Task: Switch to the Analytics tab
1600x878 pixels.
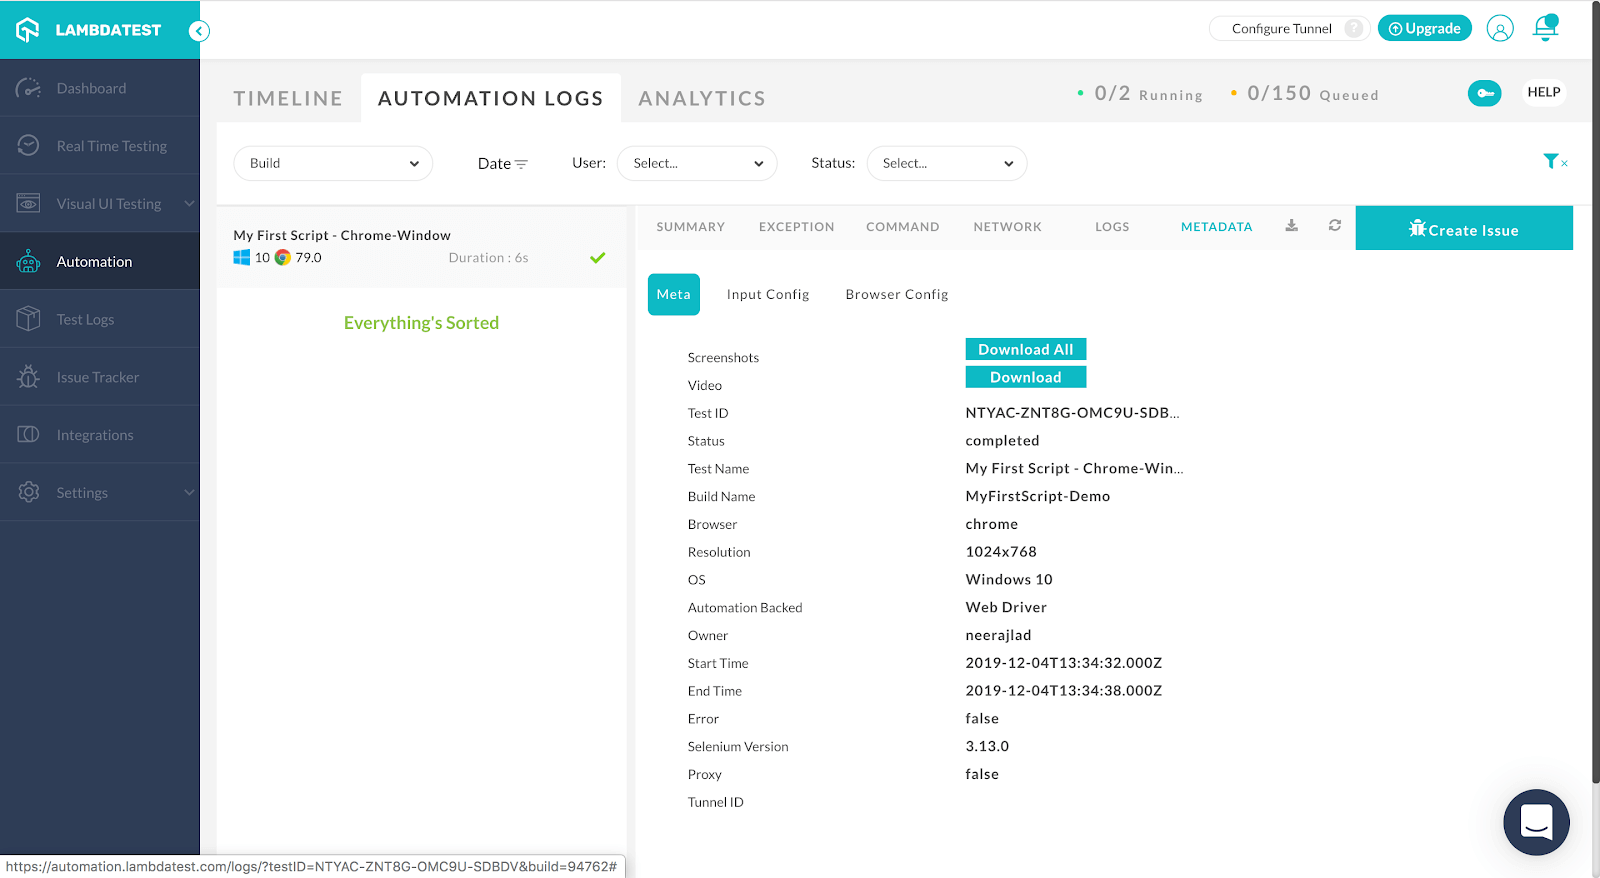Action: (702, 98)
